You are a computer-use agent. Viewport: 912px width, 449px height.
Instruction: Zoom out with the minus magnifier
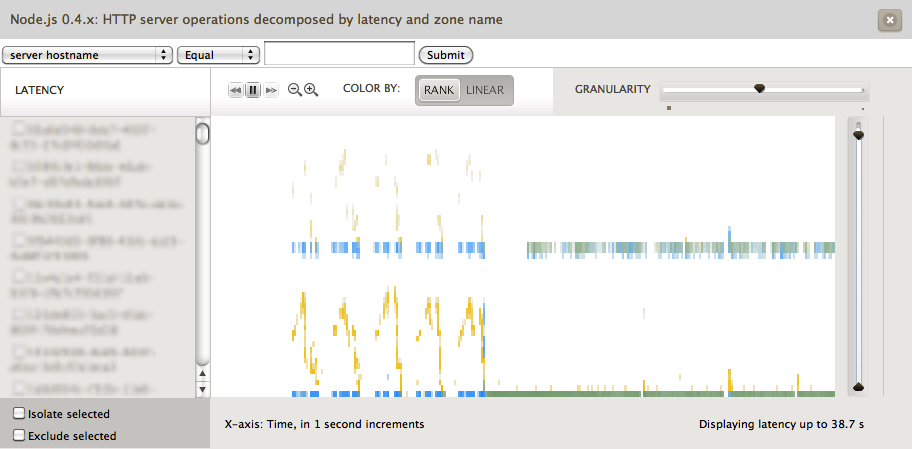(x=295, y=90)
